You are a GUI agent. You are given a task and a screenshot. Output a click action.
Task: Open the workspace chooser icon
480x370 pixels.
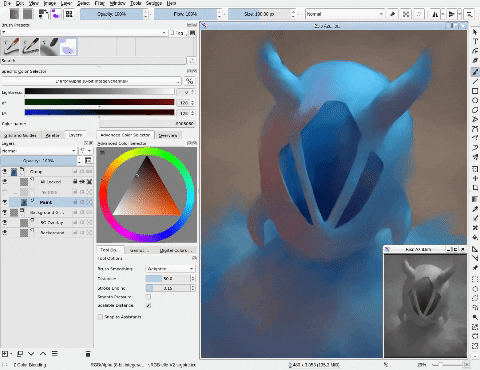click(x=469, y=14)
